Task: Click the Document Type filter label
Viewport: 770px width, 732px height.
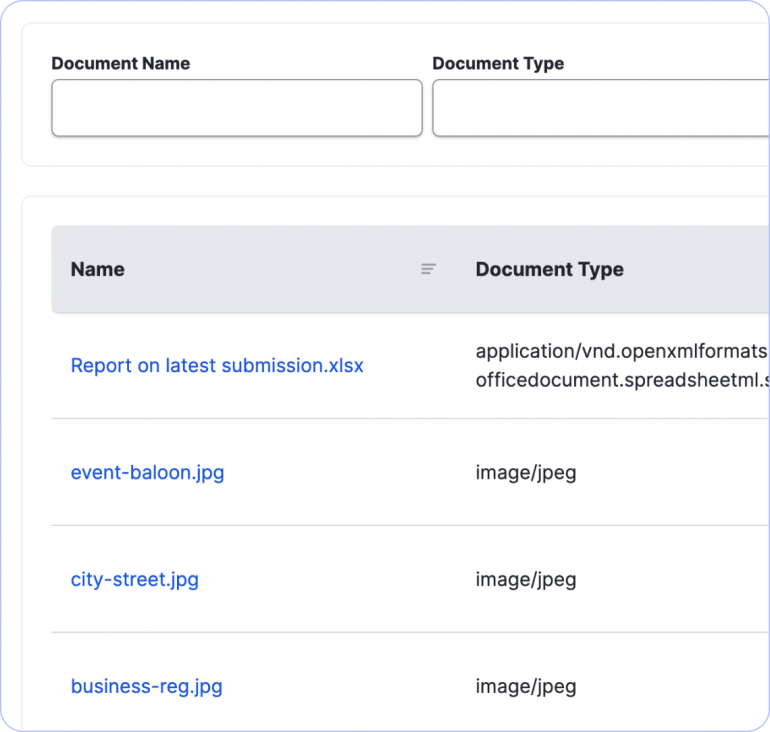Action: (x=498, y=63)
